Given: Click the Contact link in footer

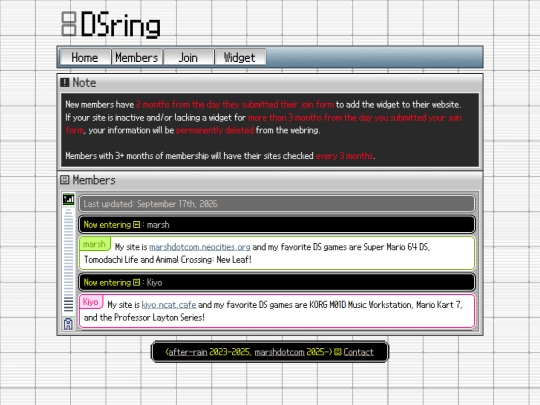Looking at the screenshot, I should click(x=358, y=352).
